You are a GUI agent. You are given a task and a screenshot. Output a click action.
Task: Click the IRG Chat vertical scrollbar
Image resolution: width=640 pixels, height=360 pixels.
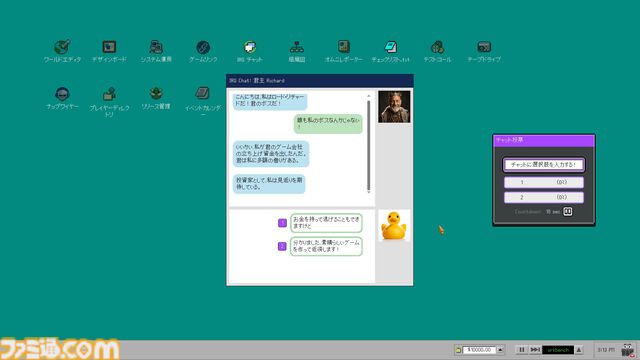369,146
